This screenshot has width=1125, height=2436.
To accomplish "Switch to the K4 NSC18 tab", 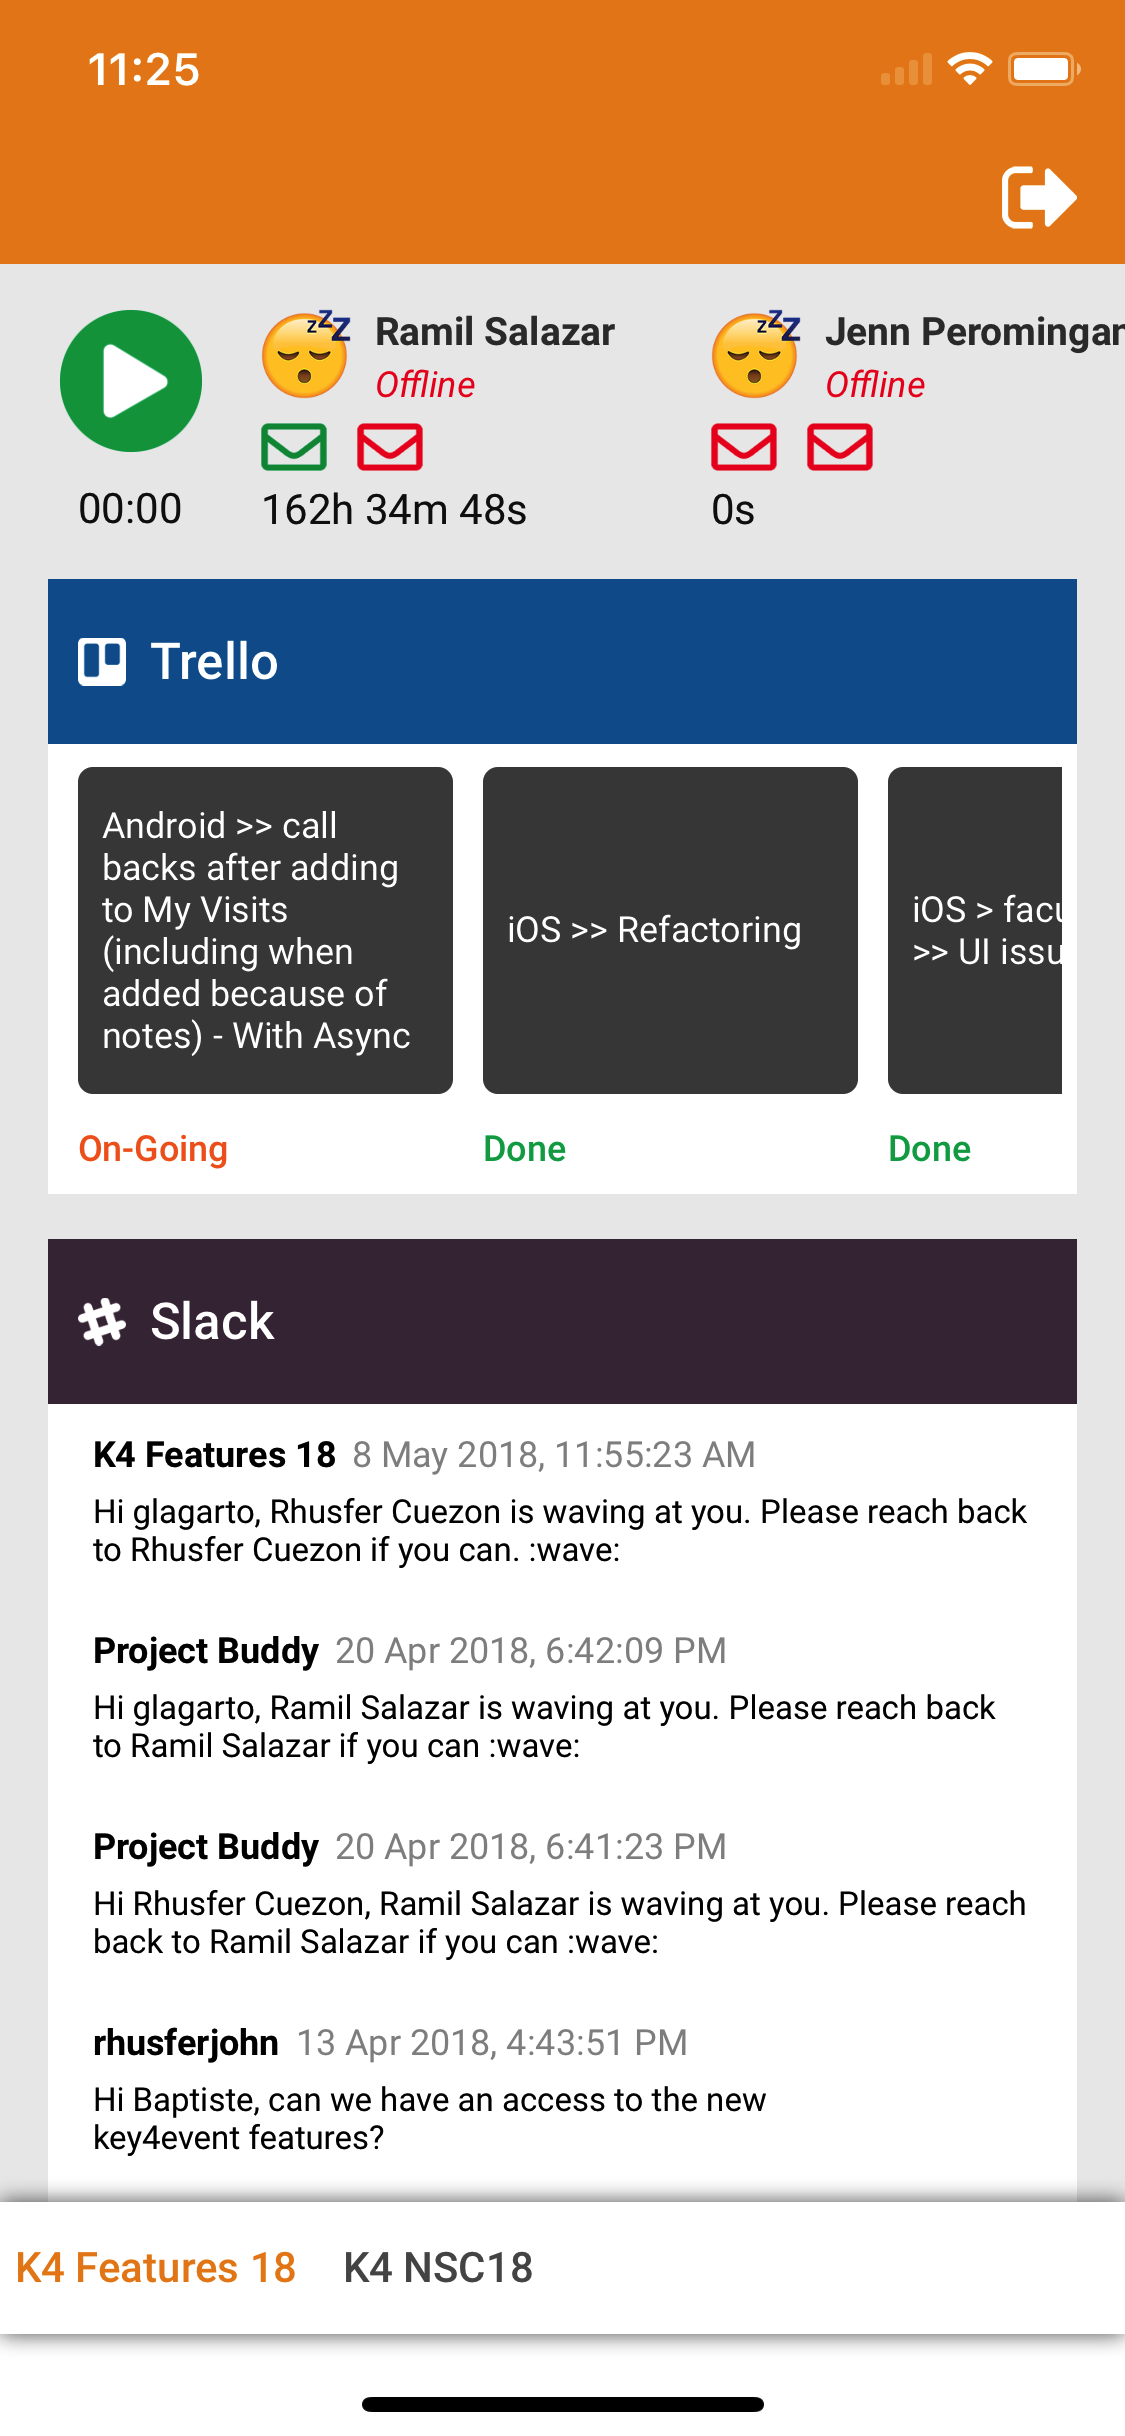I will coord(438,2268).
